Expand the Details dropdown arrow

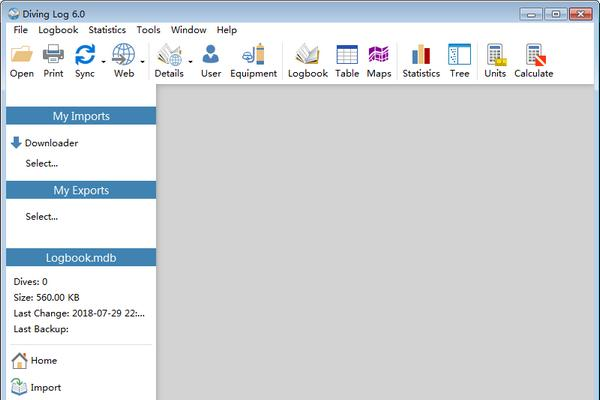pyautogui.click(x=190, y=61)
